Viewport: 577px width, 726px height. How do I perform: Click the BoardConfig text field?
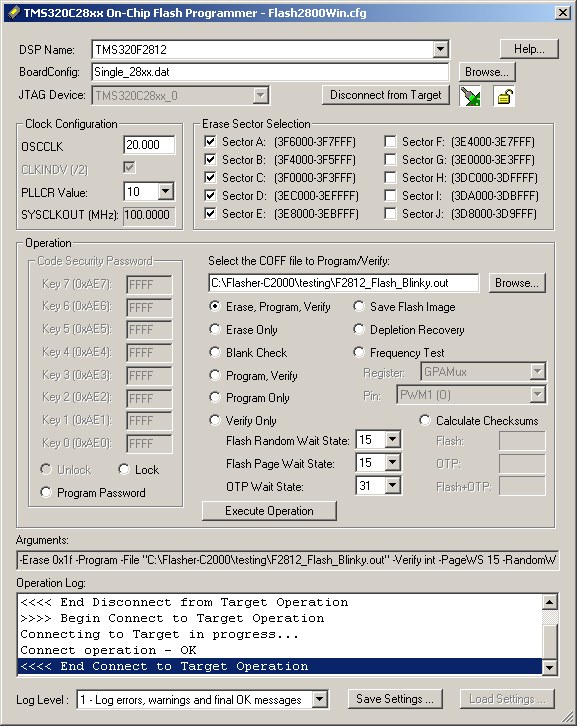pyautogui.click(x=270, y=72)
